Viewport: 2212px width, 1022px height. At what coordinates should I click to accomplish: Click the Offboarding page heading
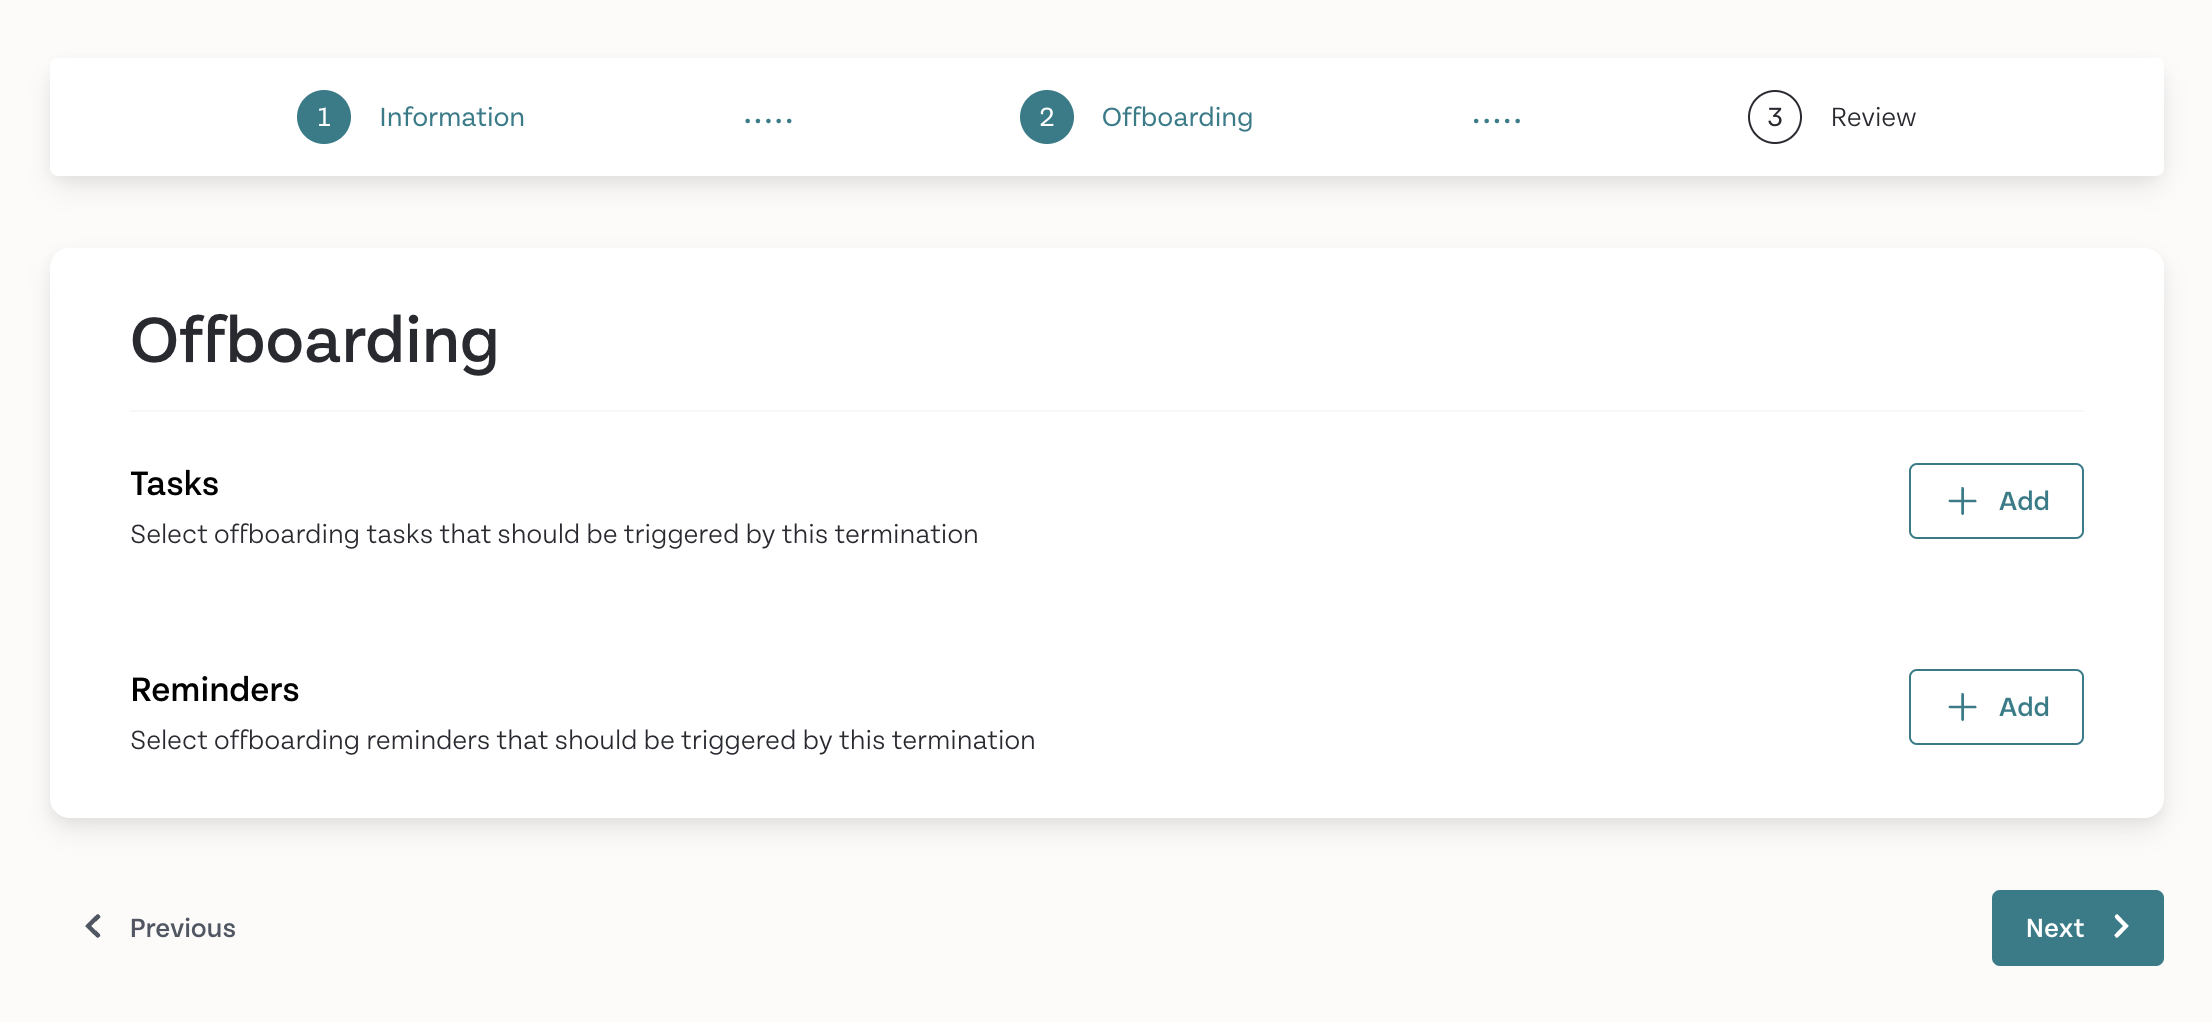pos(314,341)
